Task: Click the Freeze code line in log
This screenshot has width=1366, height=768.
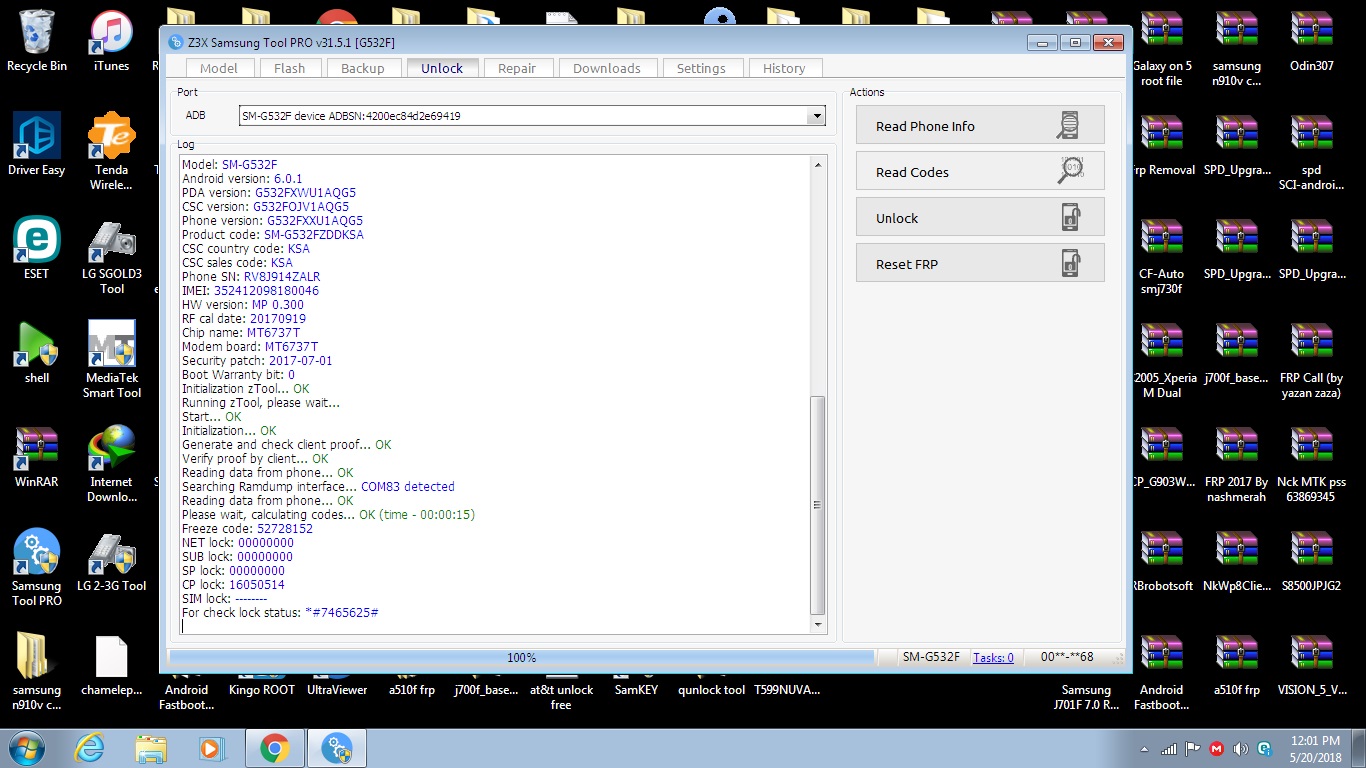Action: coord(247,529)
